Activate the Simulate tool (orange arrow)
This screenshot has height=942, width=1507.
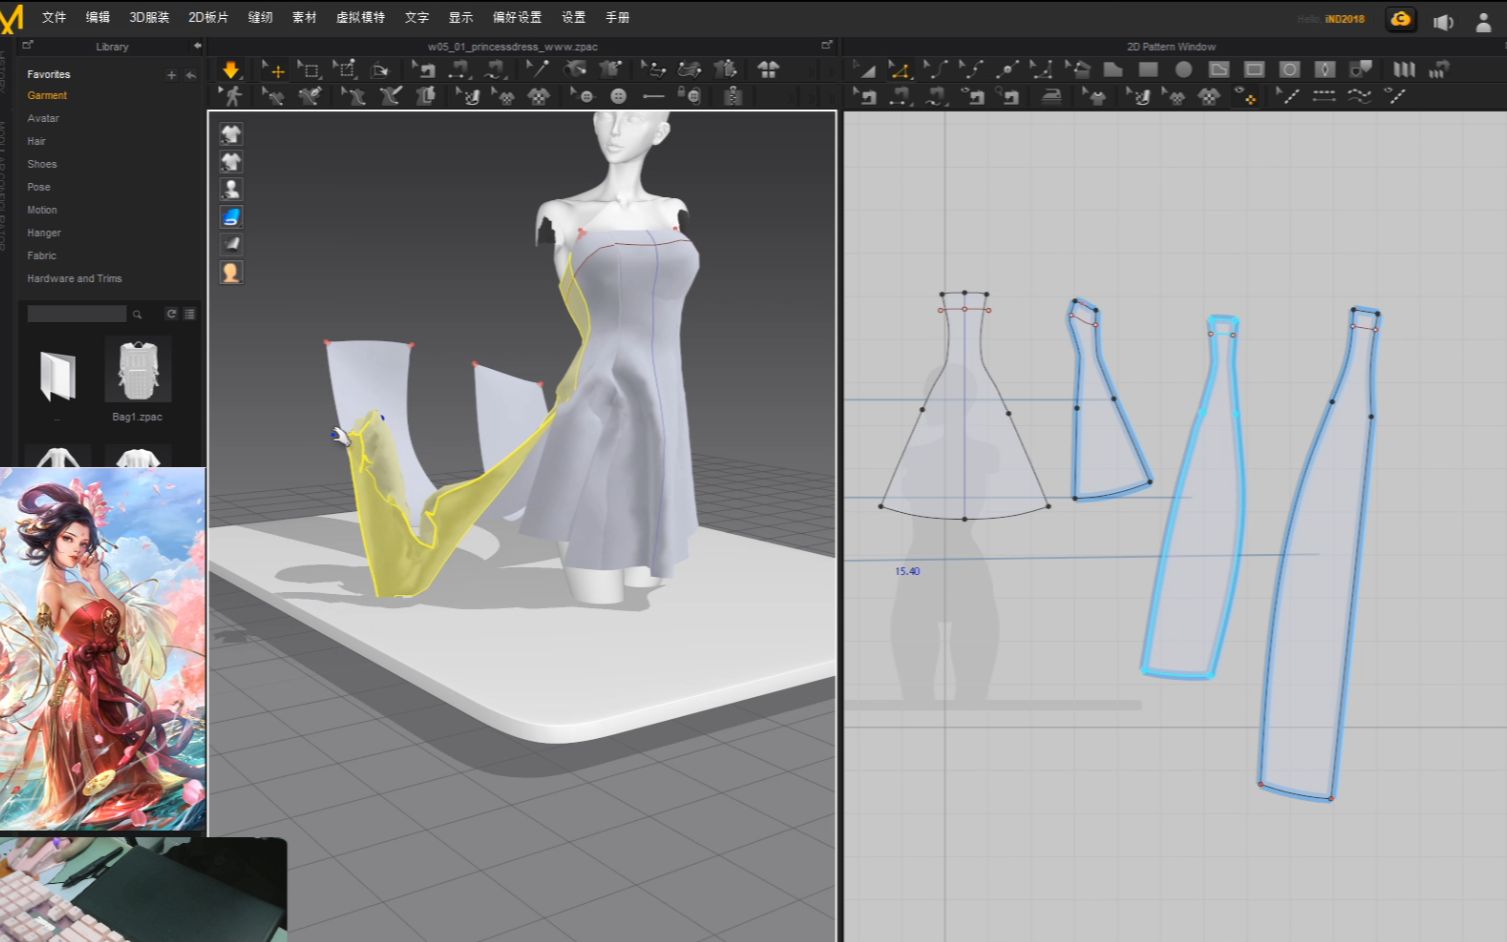click(x=231, y=69)
